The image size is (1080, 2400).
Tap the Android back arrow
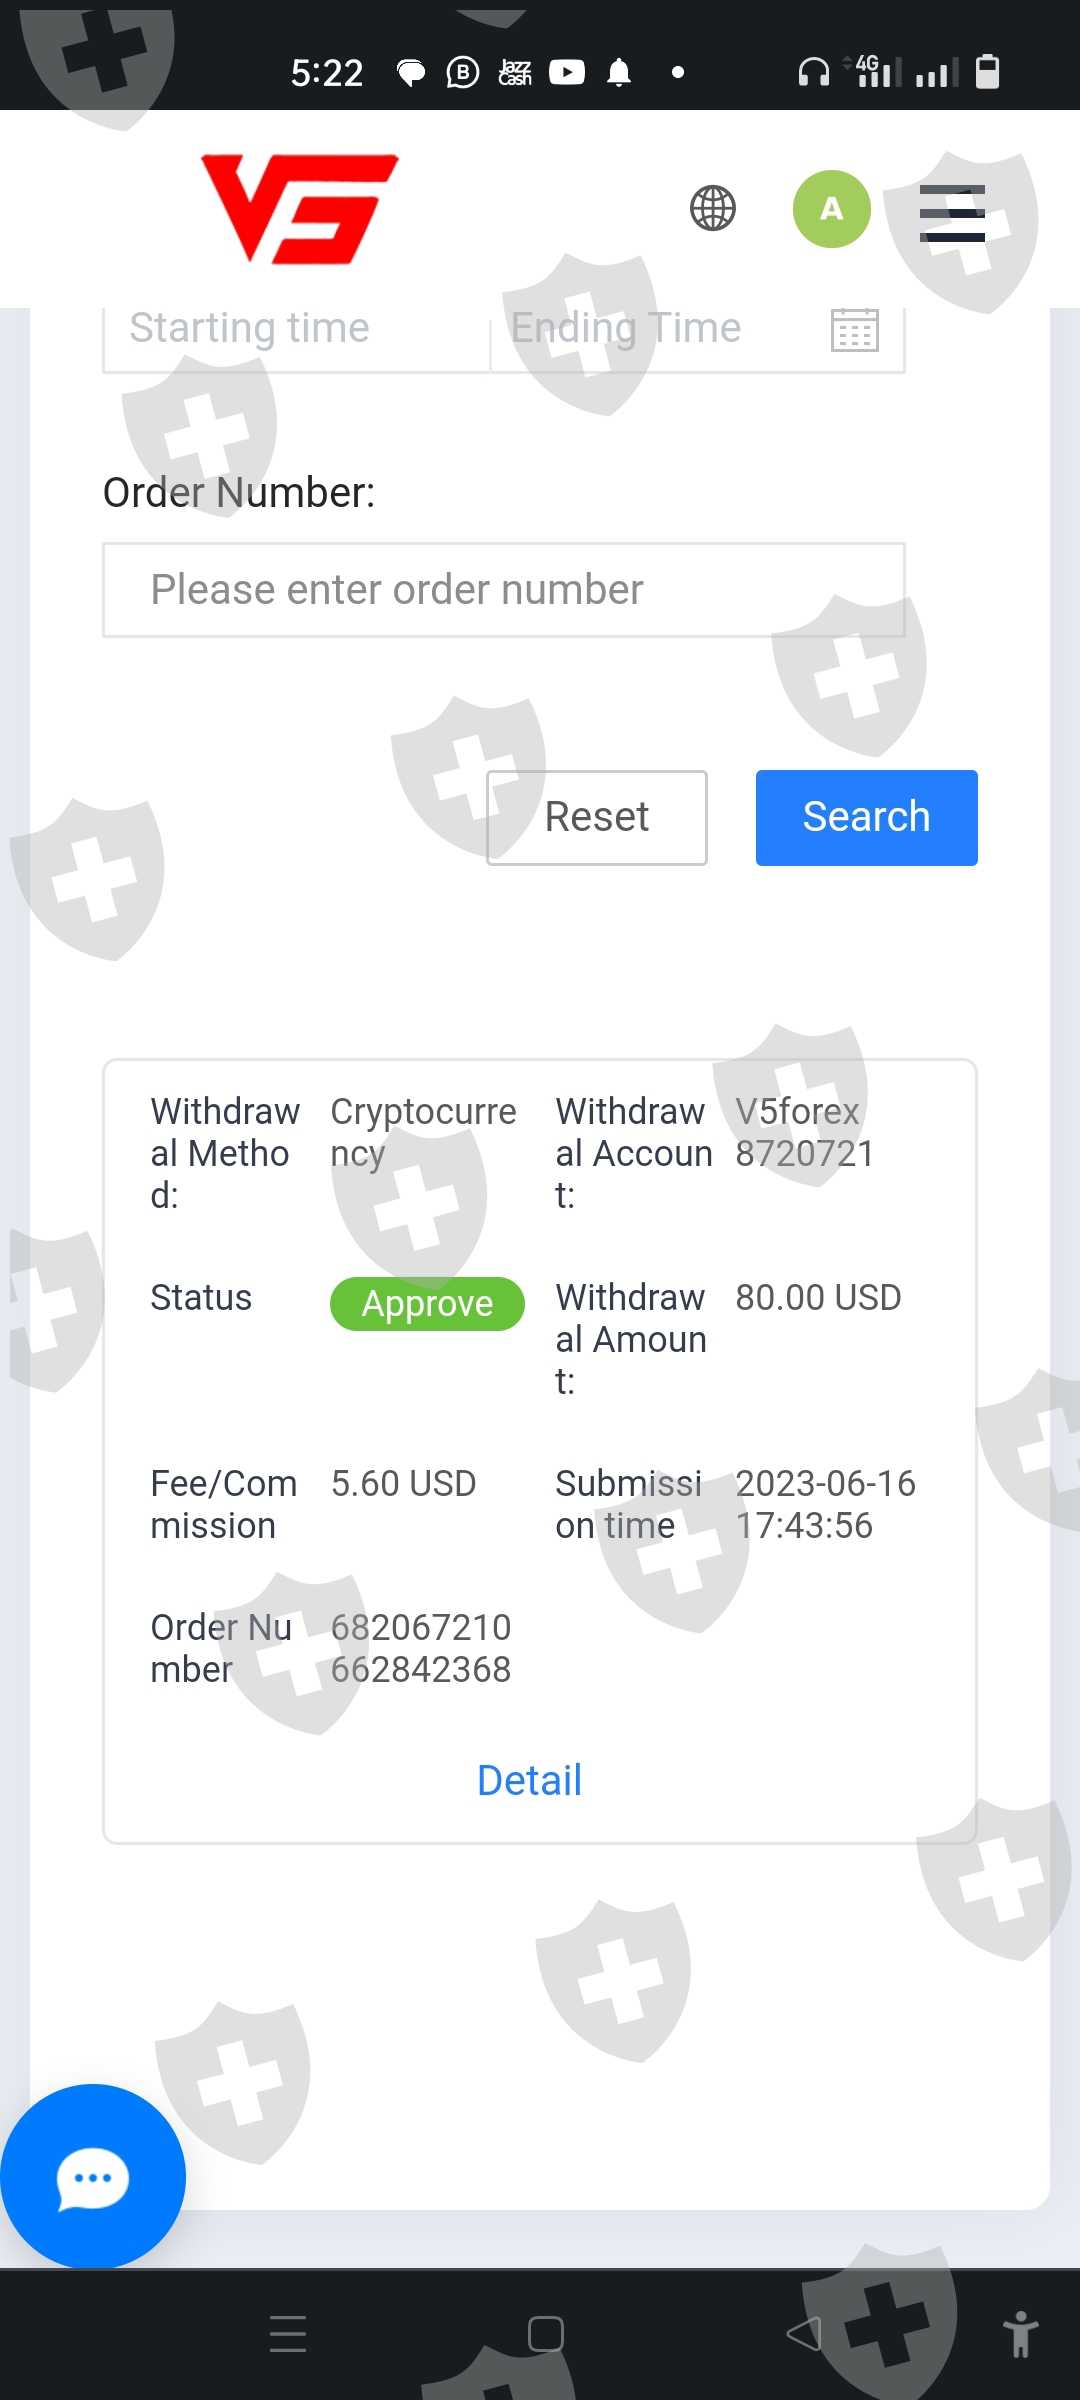click(x=803, y=2333)
